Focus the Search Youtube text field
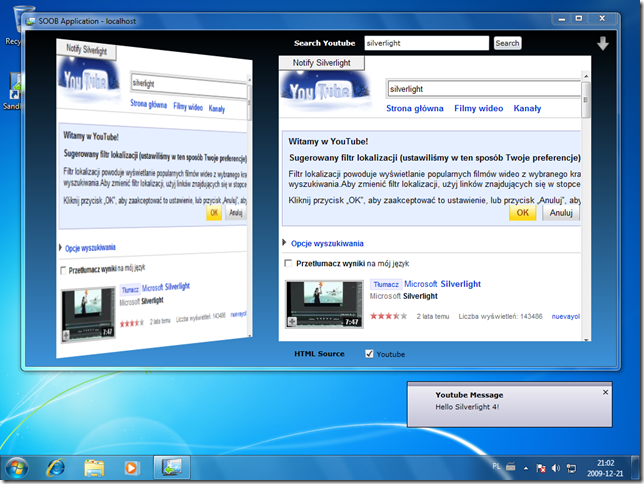644x484 pixels. [426, 43]
